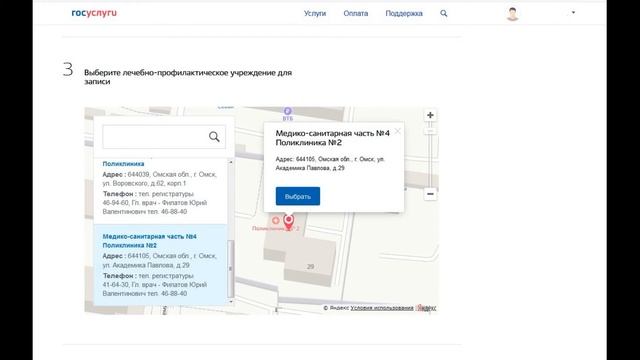Click address text ул. Воровского, д.62

tap(137, 183)
